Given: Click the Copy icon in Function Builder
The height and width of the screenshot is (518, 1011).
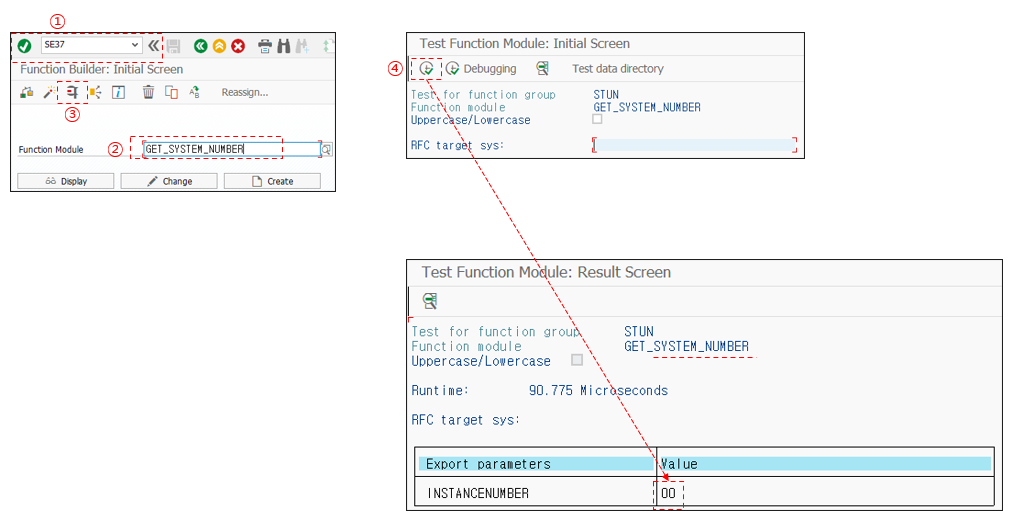Looking at the screenshot, I should click(171, 92).
